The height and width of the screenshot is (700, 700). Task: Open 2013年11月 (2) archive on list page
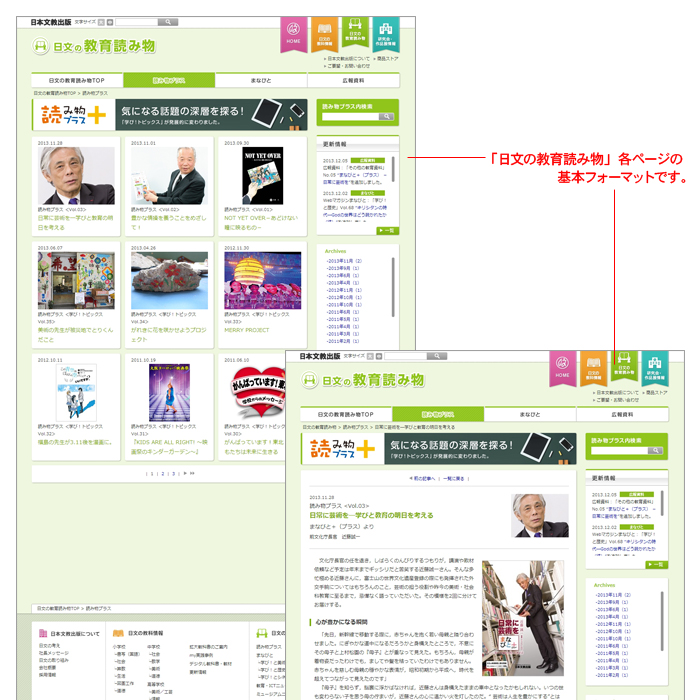pos(344,261)
